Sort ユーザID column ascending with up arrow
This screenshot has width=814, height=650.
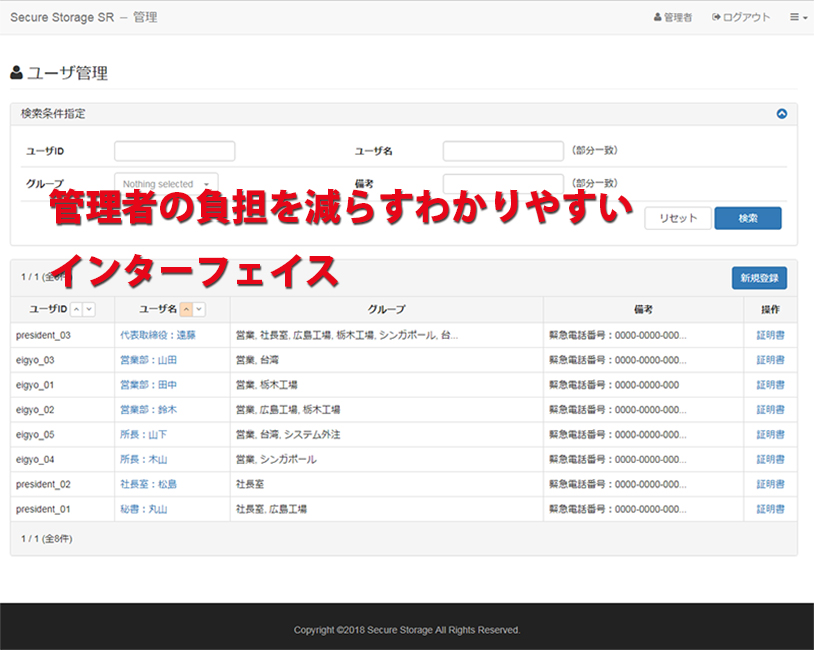tap(77, 310)
